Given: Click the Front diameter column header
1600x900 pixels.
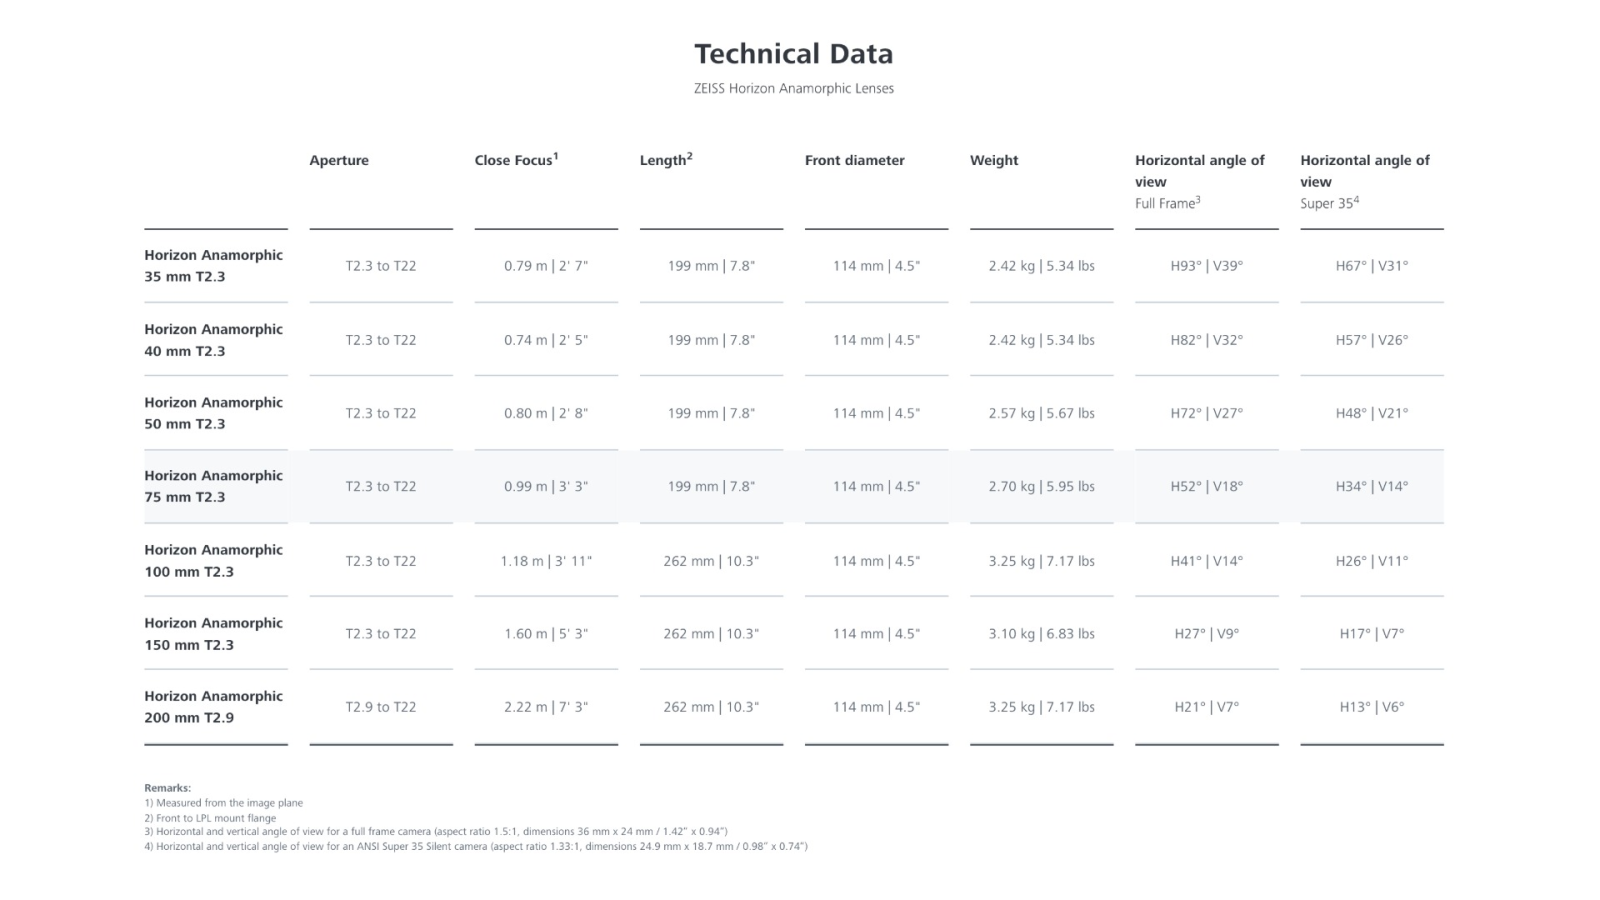Looking at the screenshot, I should pyautogui.click(x=855, y=160).
